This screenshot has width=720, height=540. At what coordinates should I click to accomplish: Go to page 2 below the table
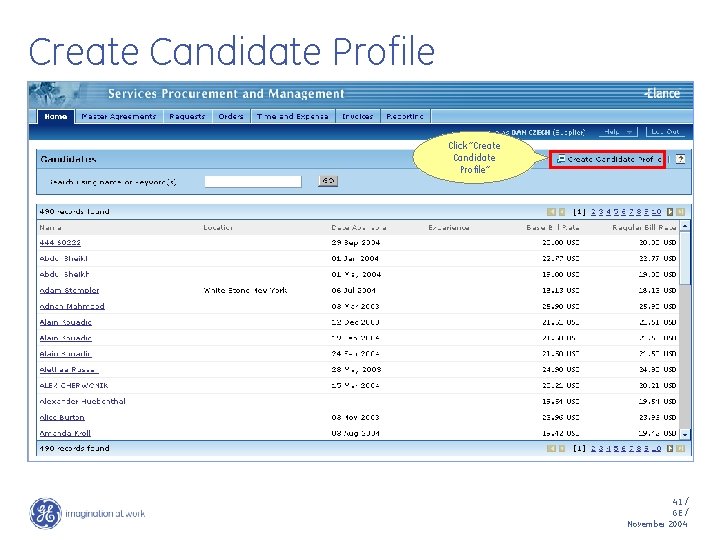point(593,448)
